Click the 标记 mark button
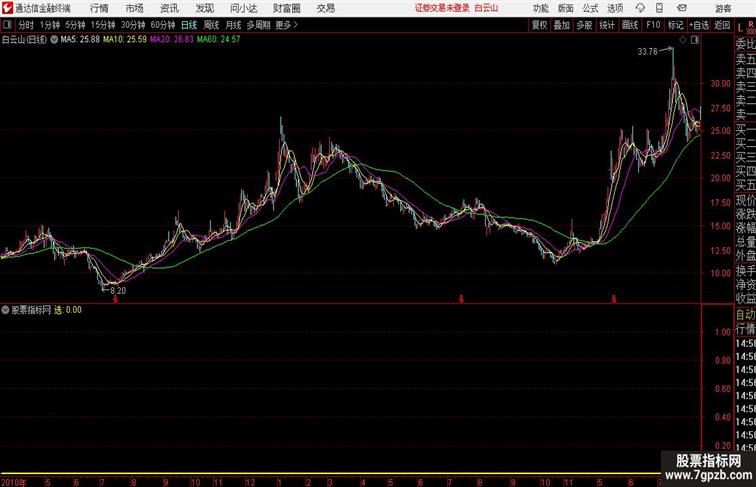756x487 pixels. [675, 25]
